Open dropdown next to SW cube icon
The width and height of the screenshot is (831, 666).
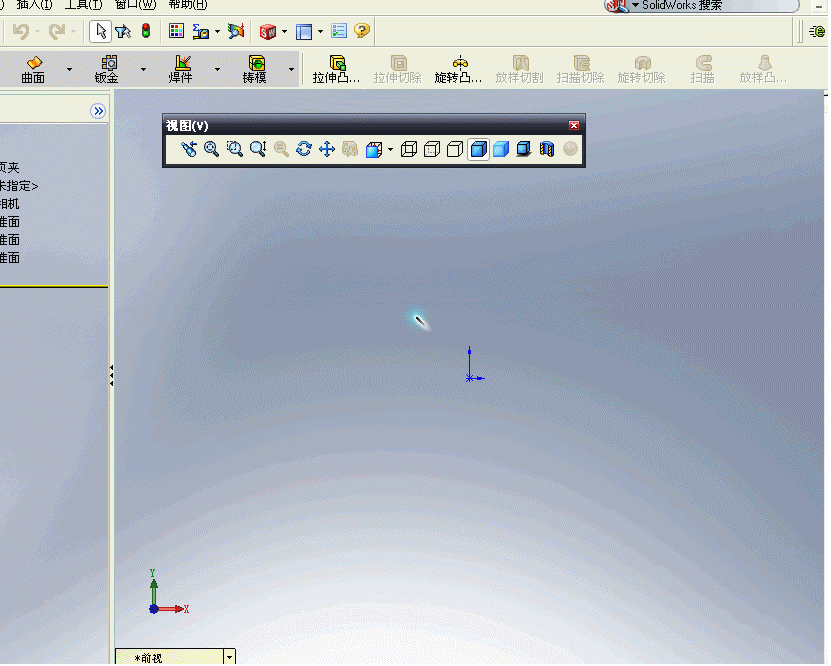[284, 32]
